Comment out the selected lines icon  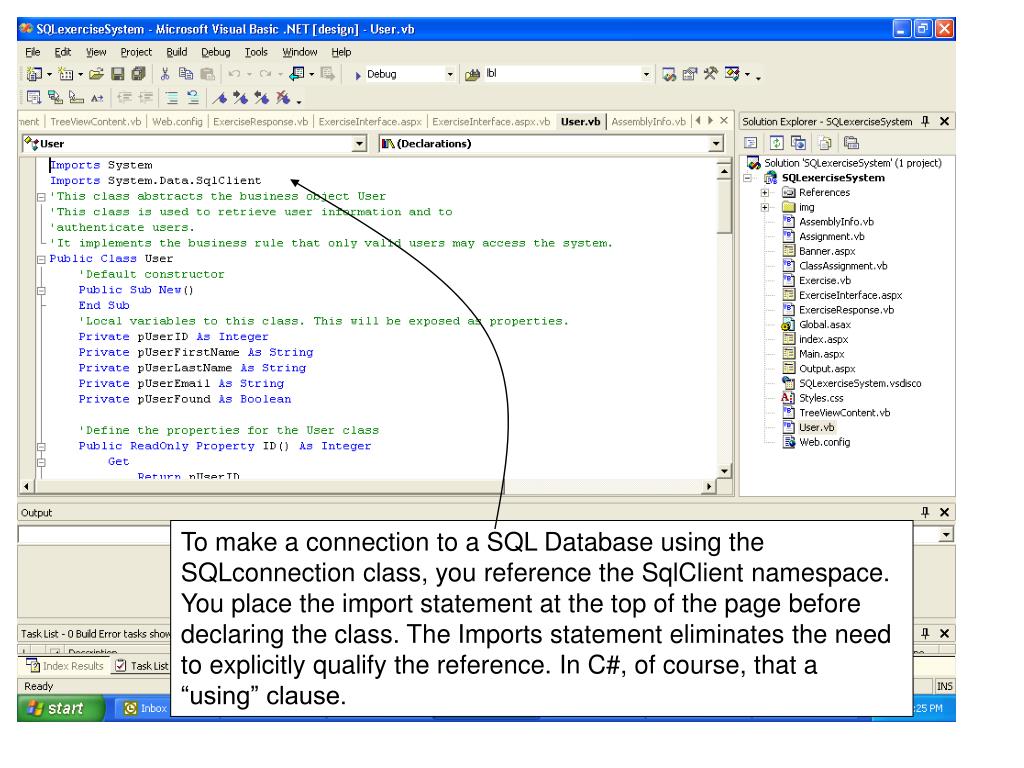[172, 98]
